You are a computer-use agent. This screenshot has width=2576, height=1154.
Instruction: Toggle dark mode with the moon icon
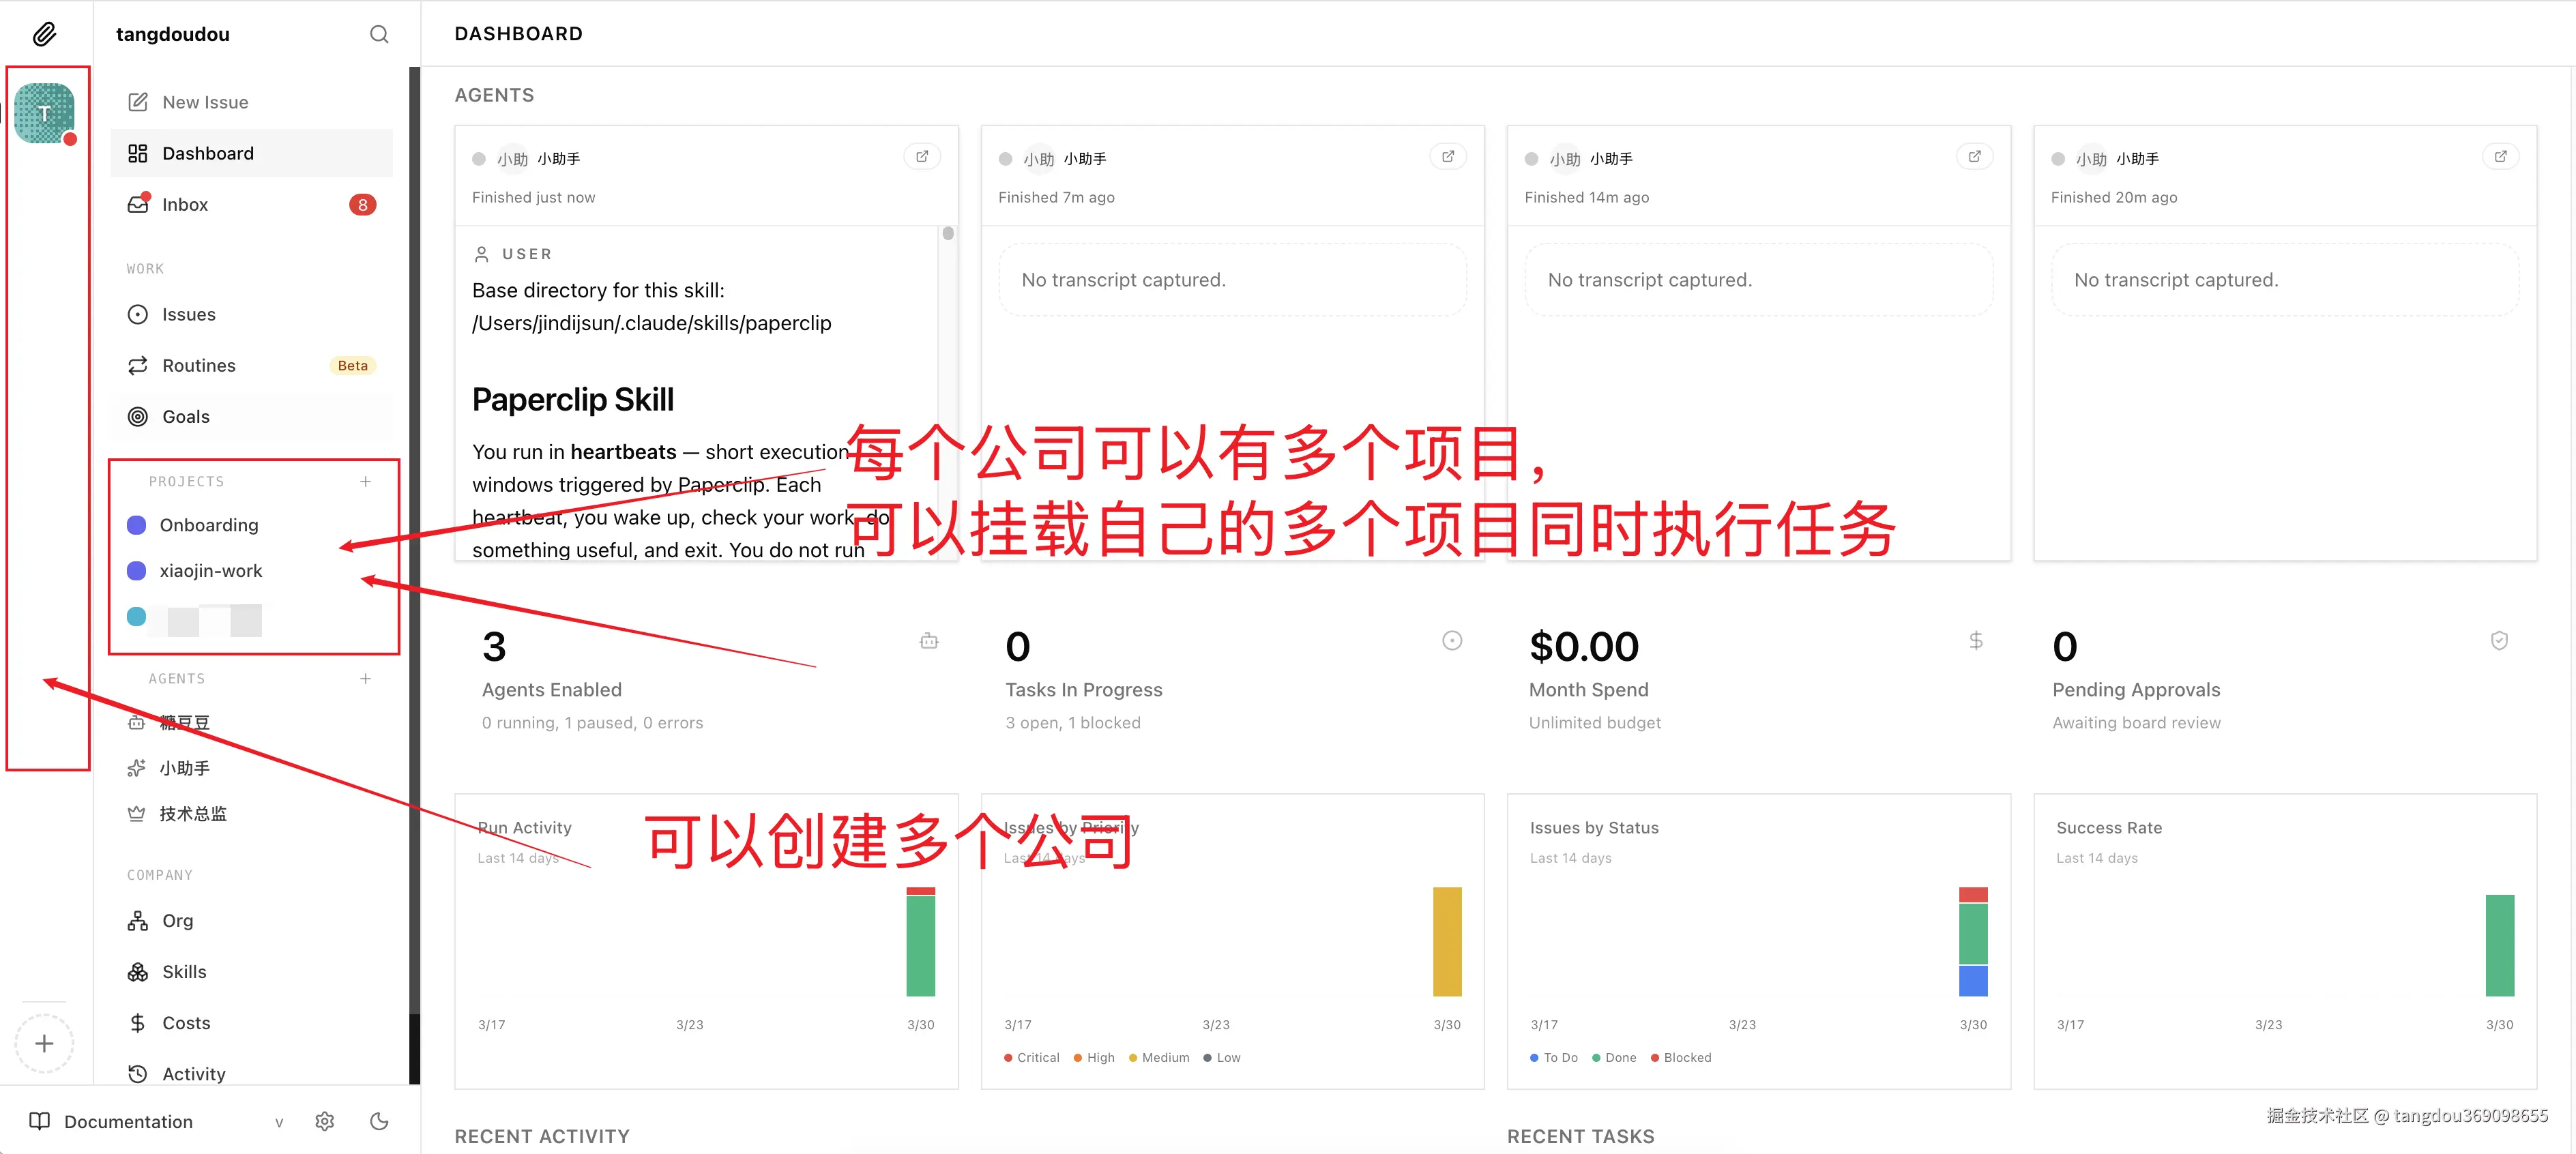[x=379, y=1121]
